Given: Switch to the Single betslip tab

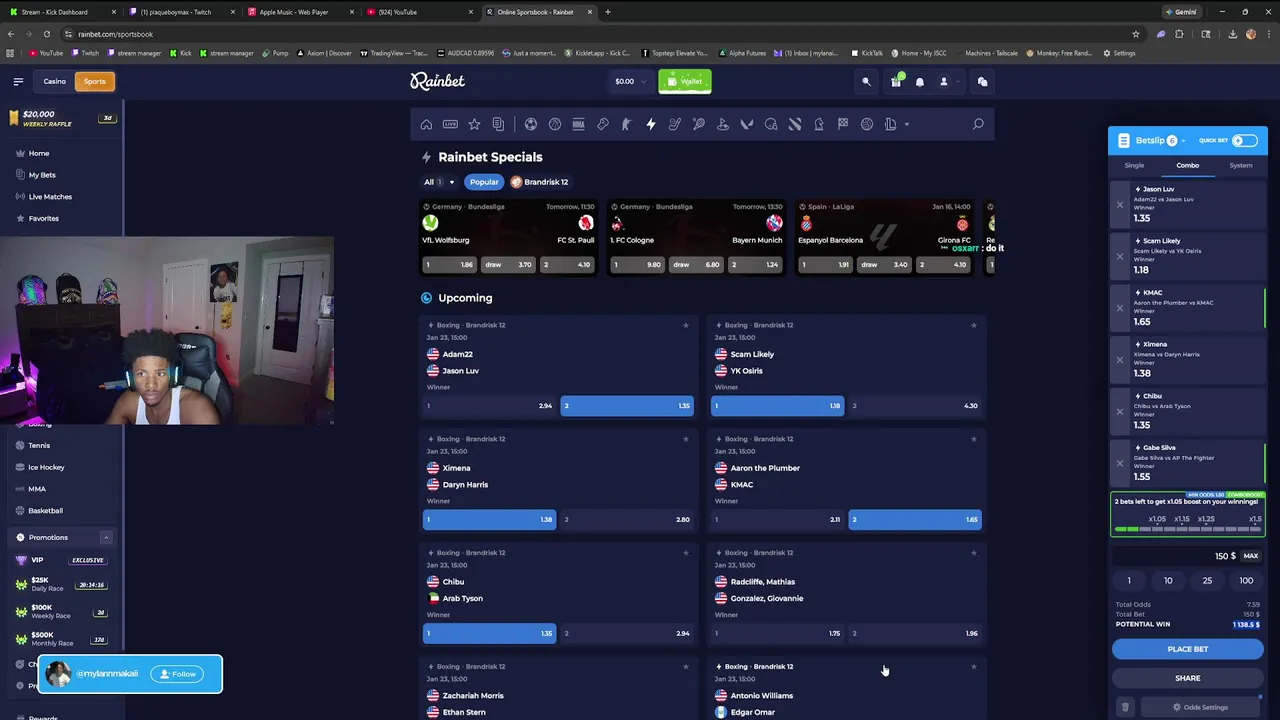Looking at the screenshot, I should coord(1134,165).
